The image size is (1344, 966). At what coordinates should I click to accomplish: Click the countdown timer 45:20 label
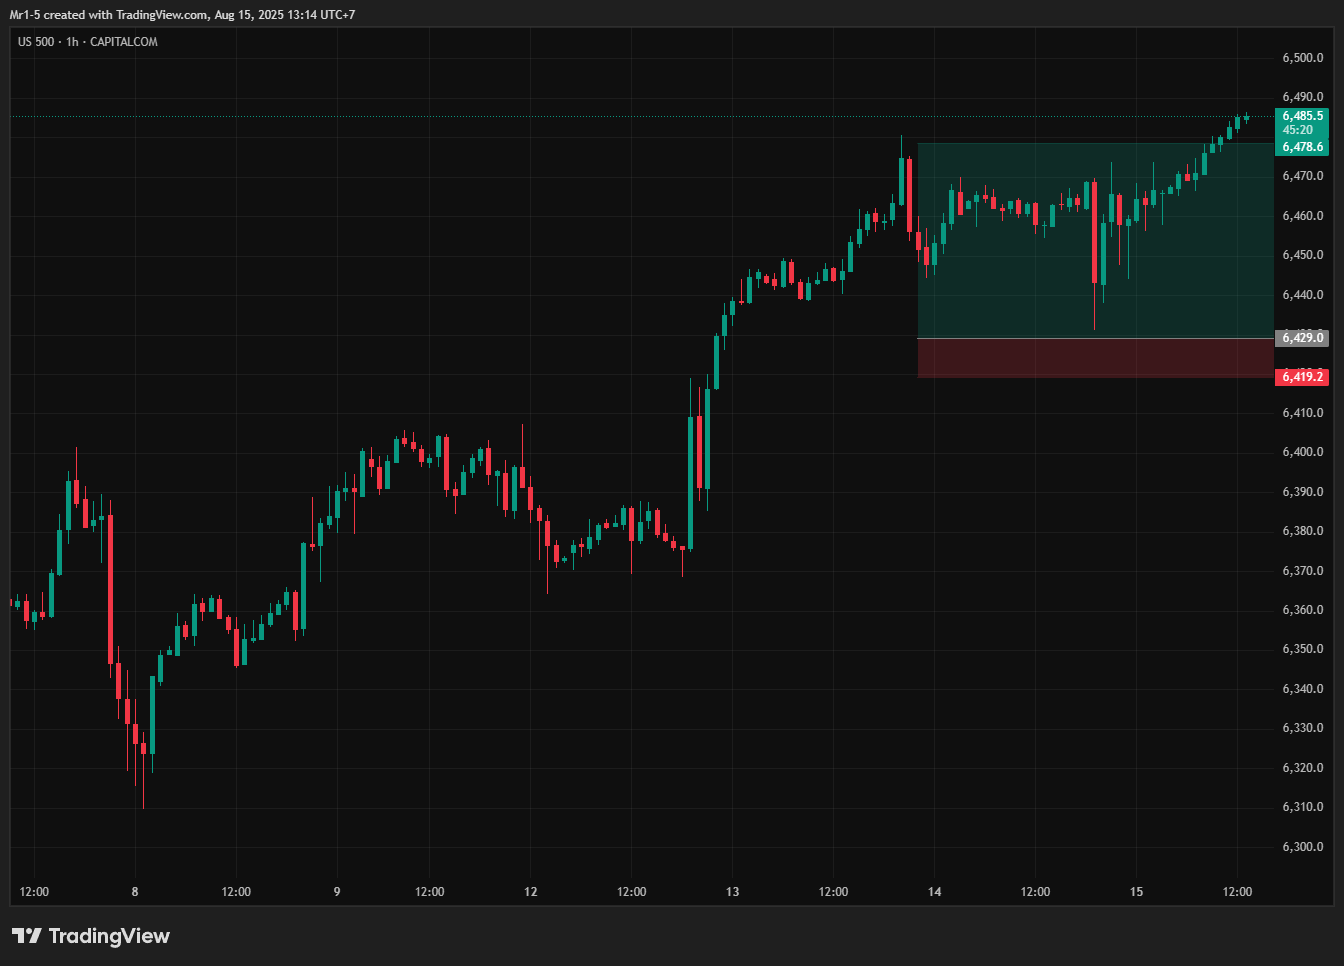[1298, 130]
